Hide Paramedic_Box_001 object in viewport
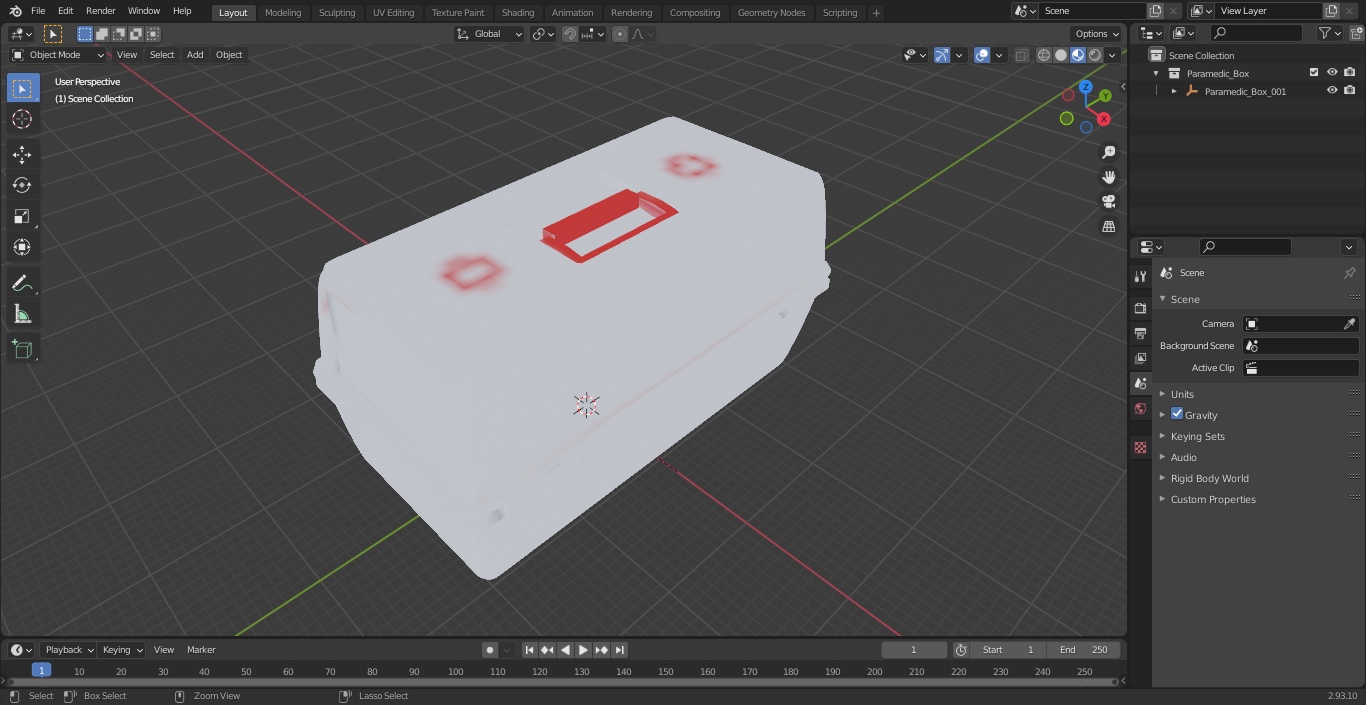Viewport: 1366px width, 705px height. [1332, 91]
